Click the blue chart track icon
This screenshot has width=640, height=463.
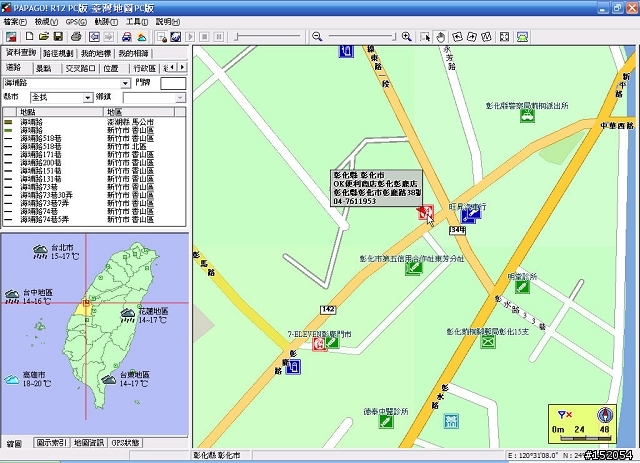point(176,37)
